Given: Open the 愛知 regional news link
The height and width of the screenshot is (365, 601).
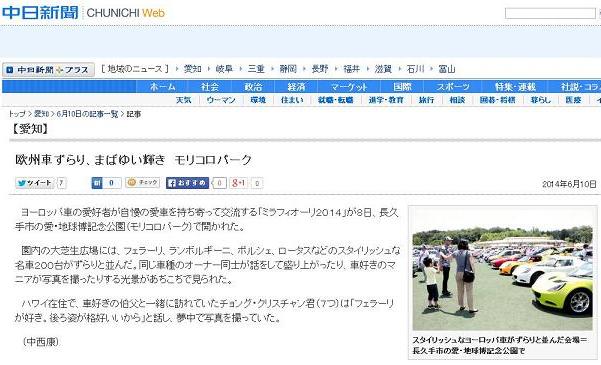Looking at the screenshot, I should [x=192, y=69].
